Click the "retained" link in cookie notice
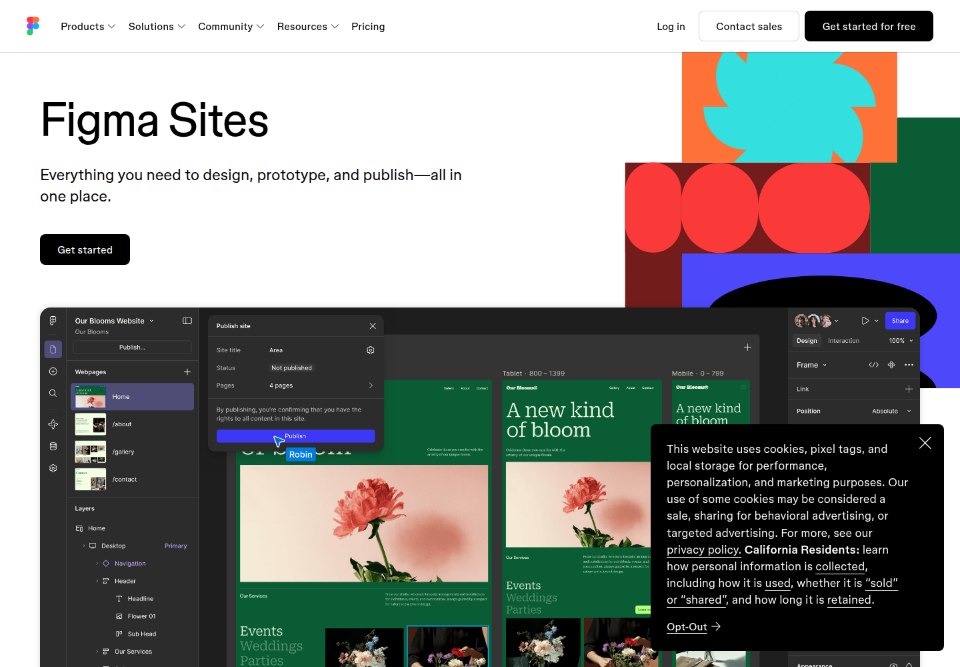 point(849,600)
